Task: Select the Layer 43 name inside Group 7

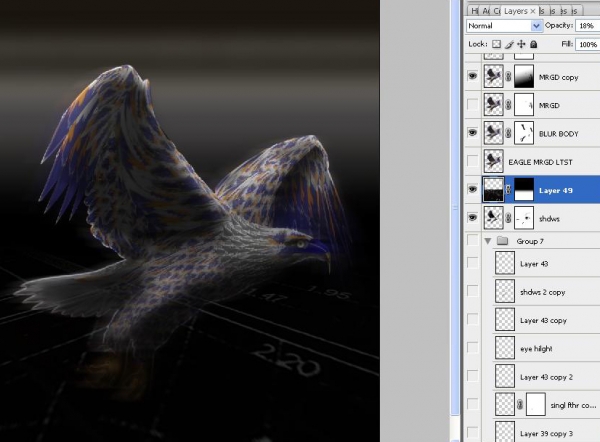Action: pyautogui.click(x=534, y=264)
